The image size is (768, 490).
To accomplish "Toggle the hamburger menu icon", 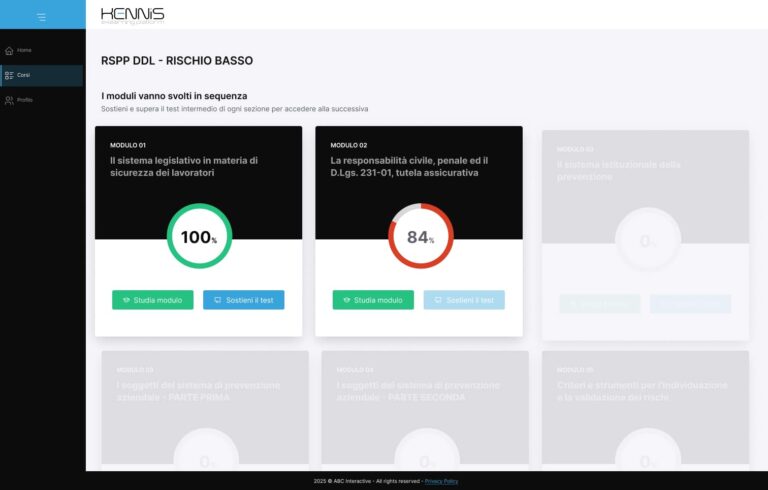I will [x=41, y=17].
